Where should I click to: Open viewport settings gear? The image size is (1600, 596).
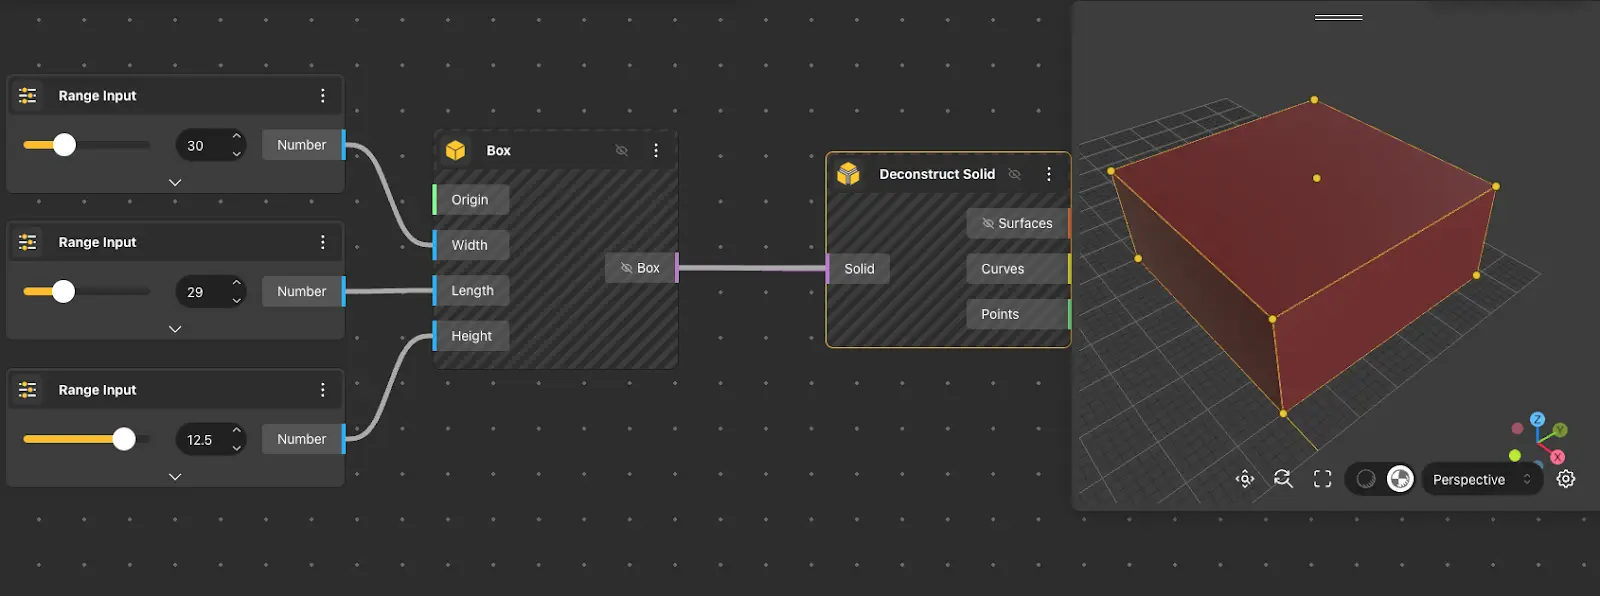point(1566,479)
